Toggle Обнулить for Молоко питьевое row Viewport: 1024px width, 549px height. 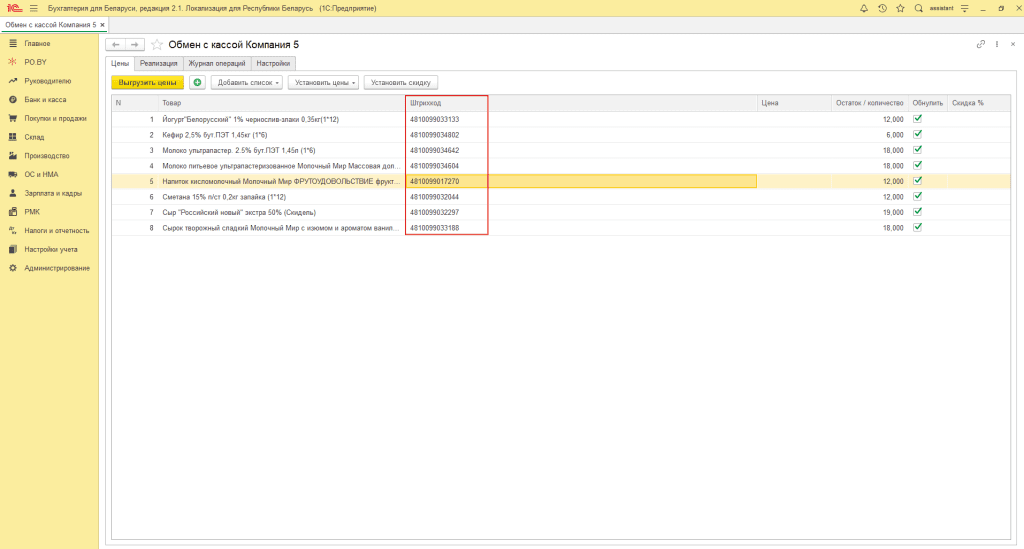[917, 165]
